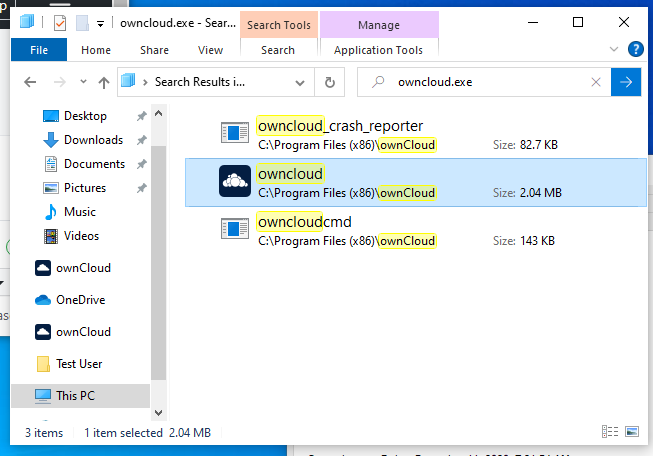Select OneDrive in the navigation pane

pos(80,300)
